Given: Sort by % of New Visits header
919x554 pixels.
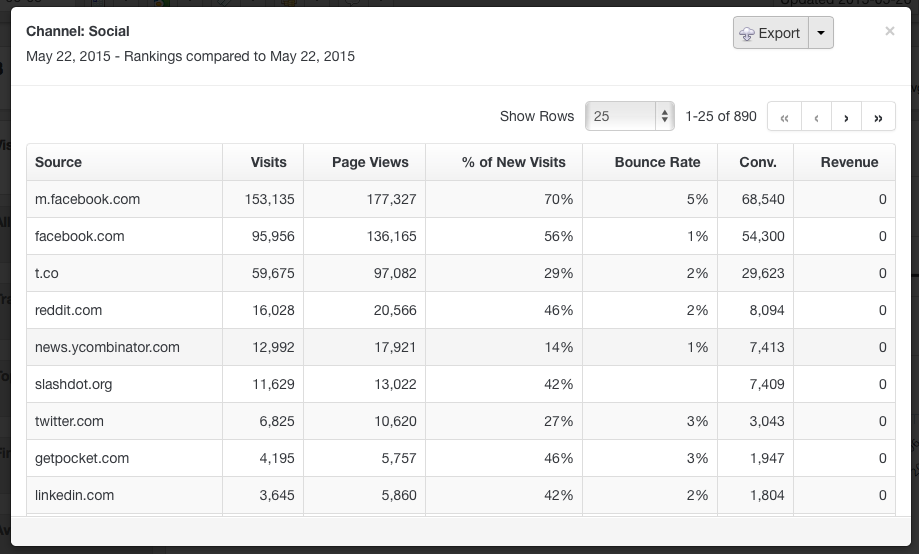Looking at the screenshot, I should coord(513,162).
